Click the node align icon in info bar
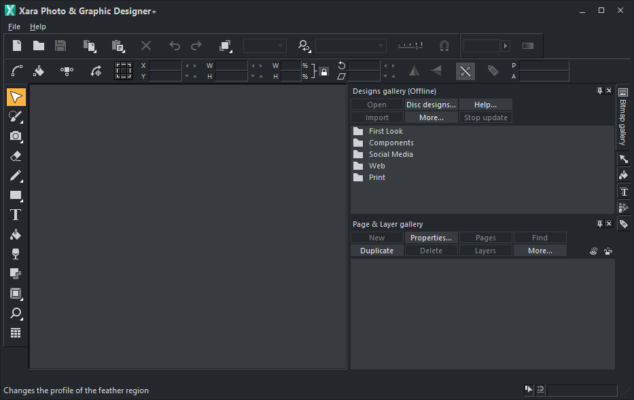 (67, 71)
